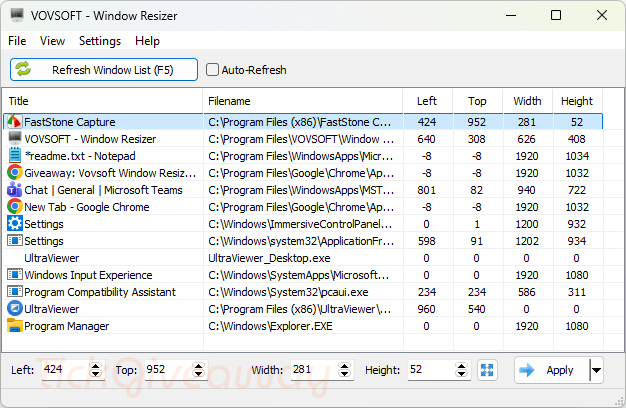This screenshot has width=626, height=408.
Task: Select 'New Tab - Google Chrome' row
Action: [x=303, y=207]
